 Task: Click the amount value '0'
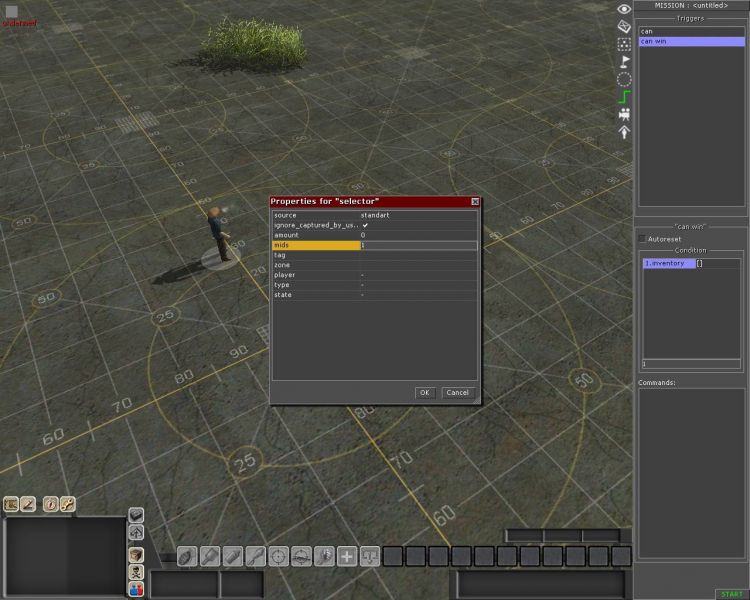(363, 235)
